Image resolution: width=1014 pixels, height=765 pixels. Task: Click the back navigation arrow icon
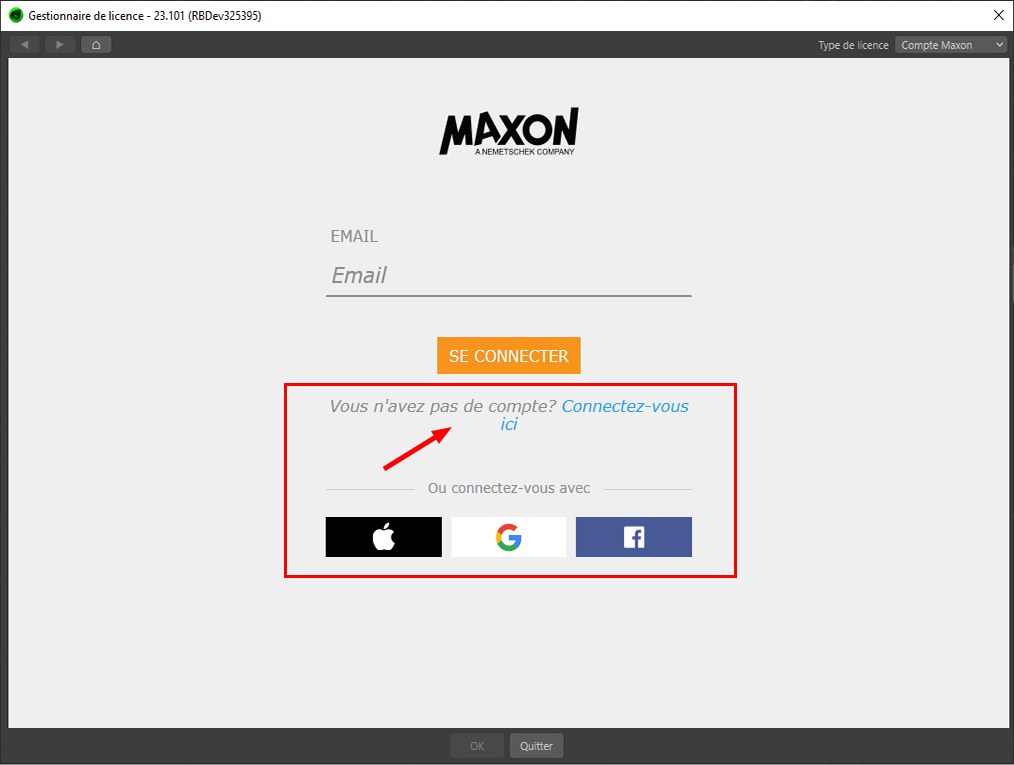[25, 45]
